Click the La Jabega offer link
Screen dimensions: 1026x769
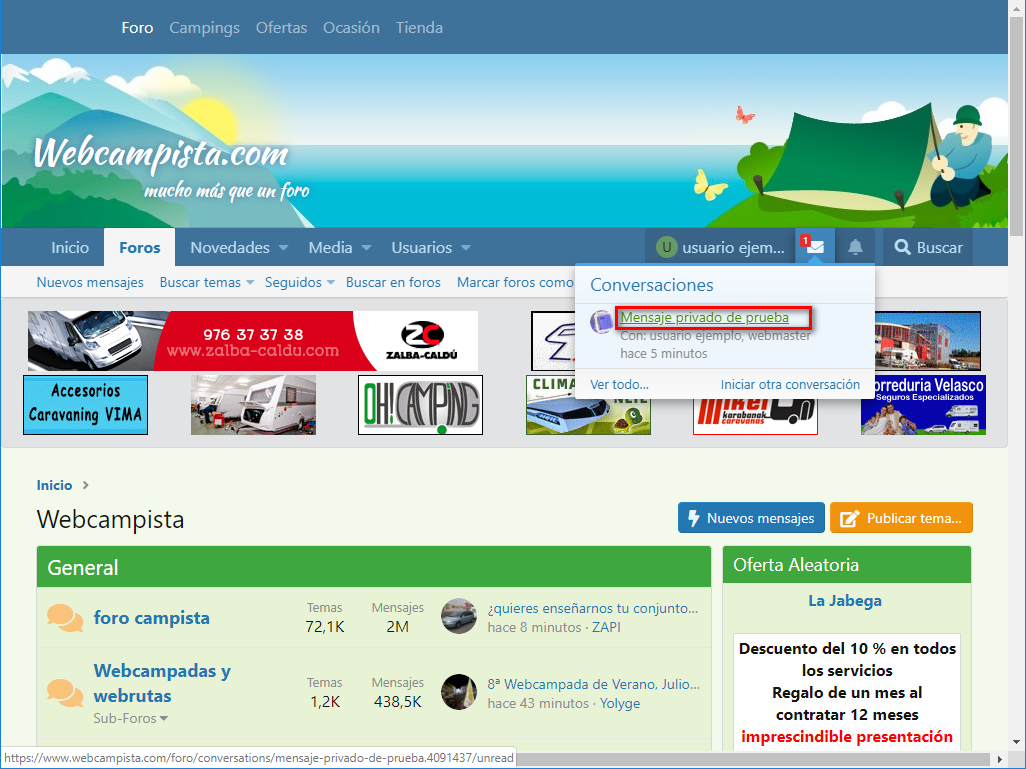pyautogui.click(x=845, y=601)
